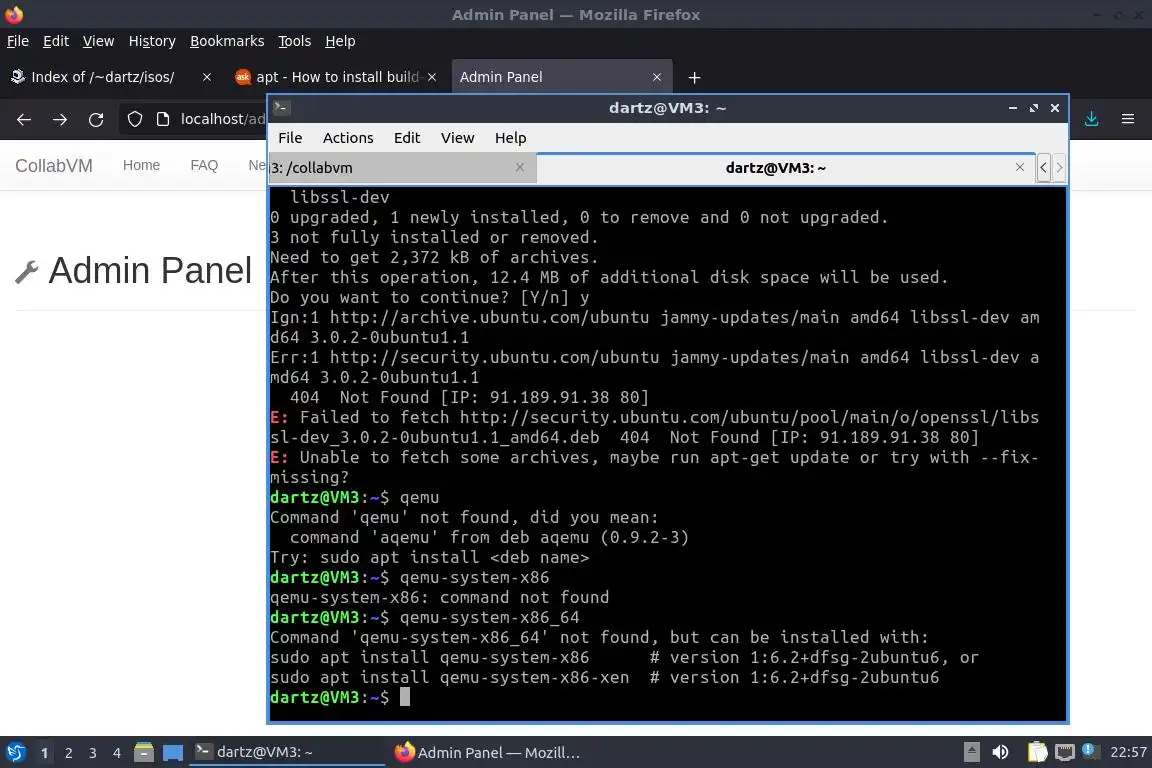The image size is (1152, 768).
Task: Open a new Firefox tab with plus
Action: (x=694, y=77)
